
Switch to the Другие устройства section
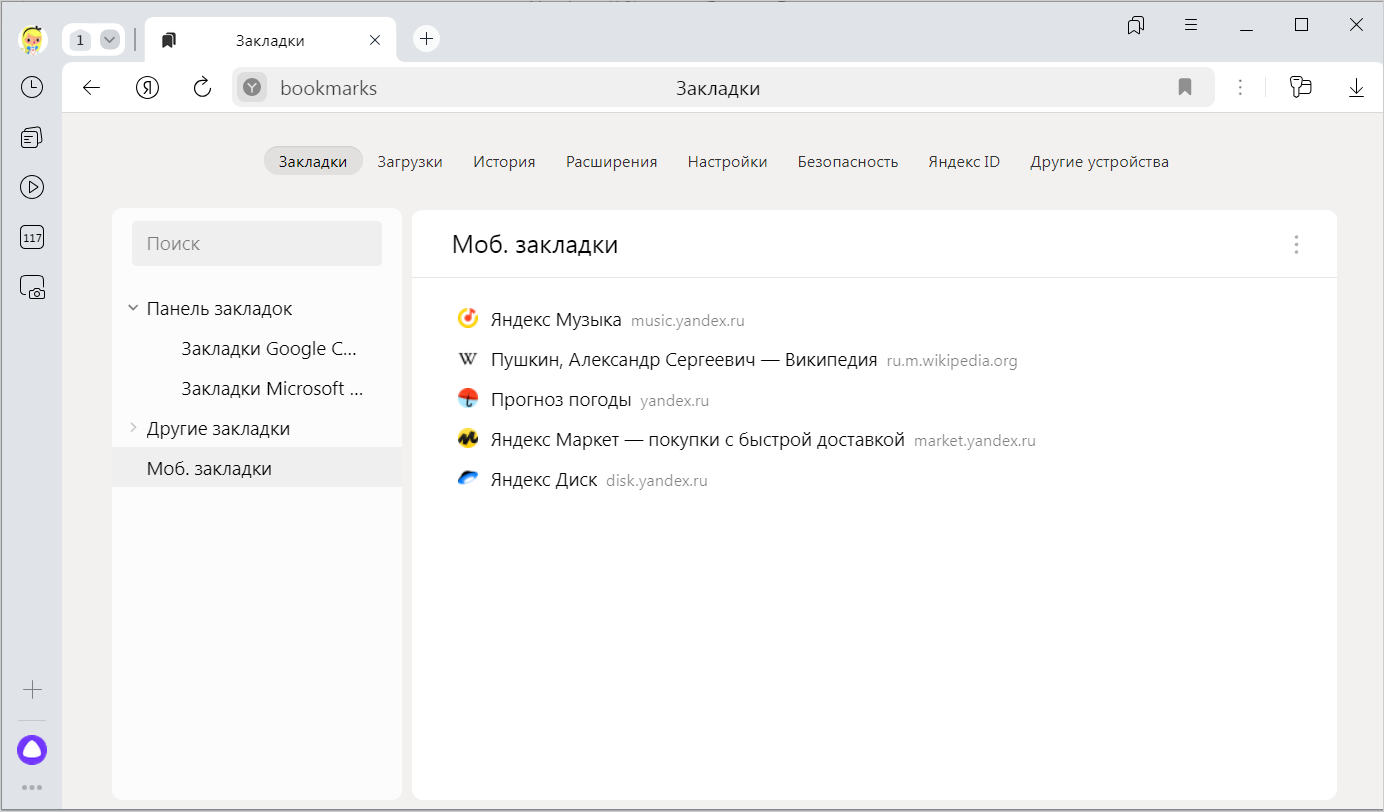pos(1099,161)
